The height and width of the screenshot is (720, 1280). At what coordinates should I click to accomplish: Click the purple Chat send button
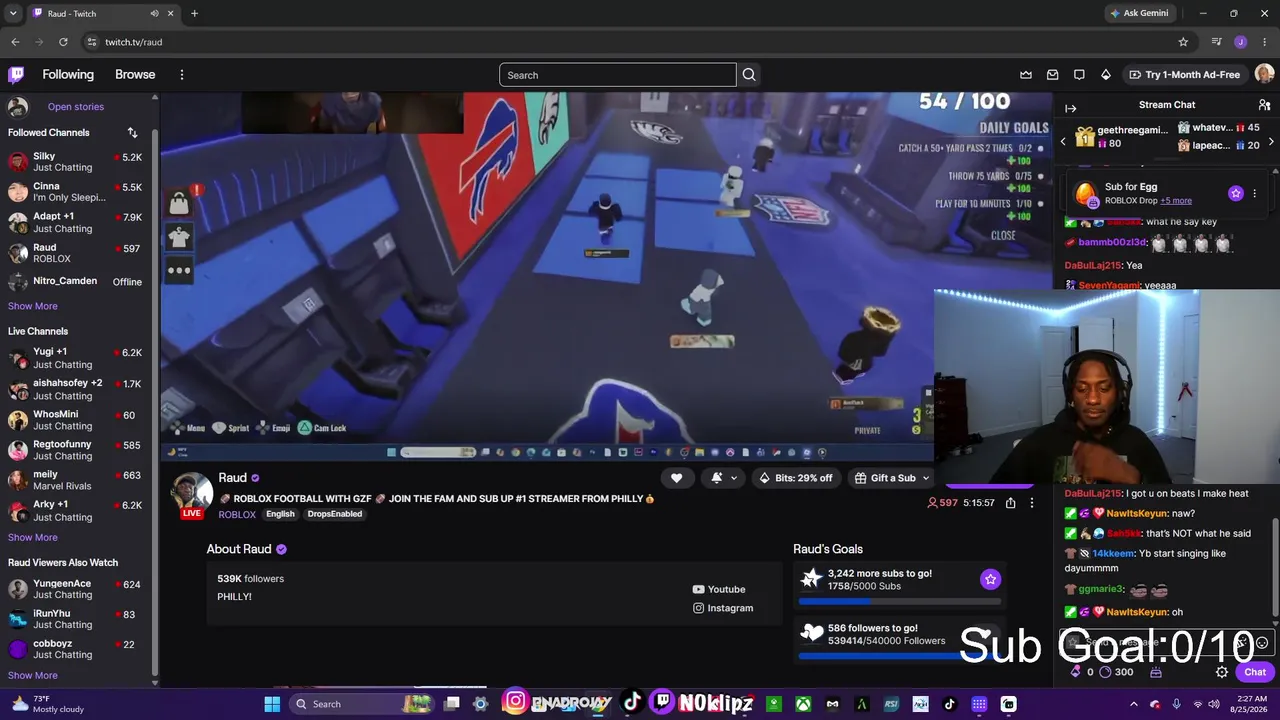[x=1255, y=672]
